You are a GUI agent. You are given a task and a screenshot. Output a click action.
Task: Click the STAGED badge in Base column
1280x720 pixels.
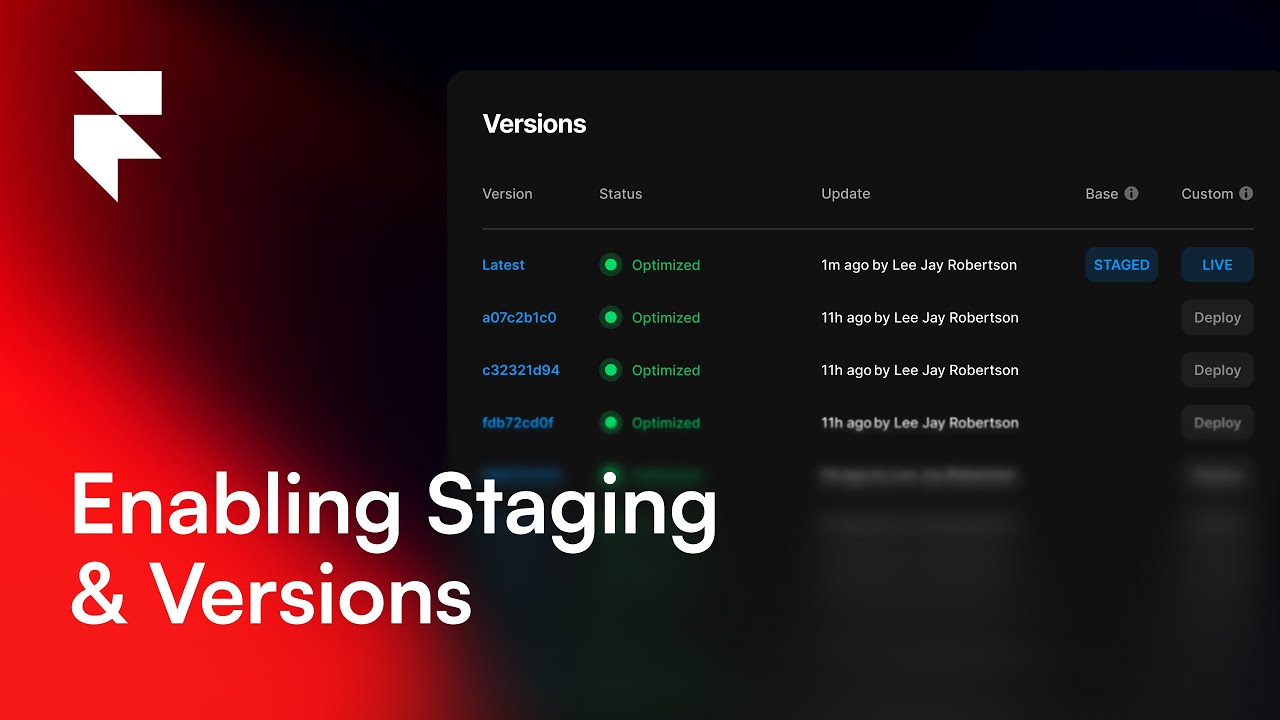1122,265
